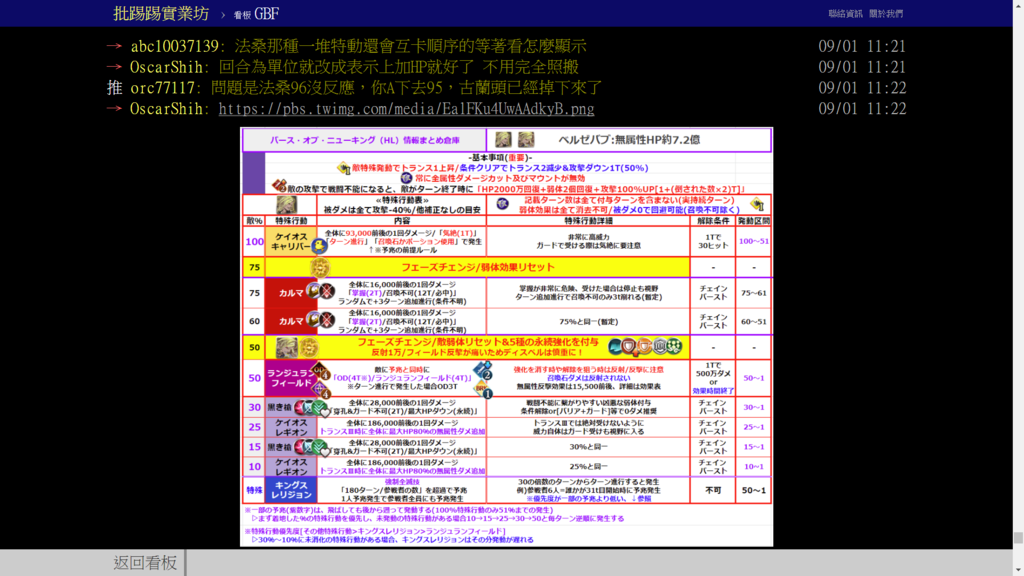This screenshot has height=576, width=1024.
Task: Select comment text starting 回合為單位就改成
Action: [398, 67]
